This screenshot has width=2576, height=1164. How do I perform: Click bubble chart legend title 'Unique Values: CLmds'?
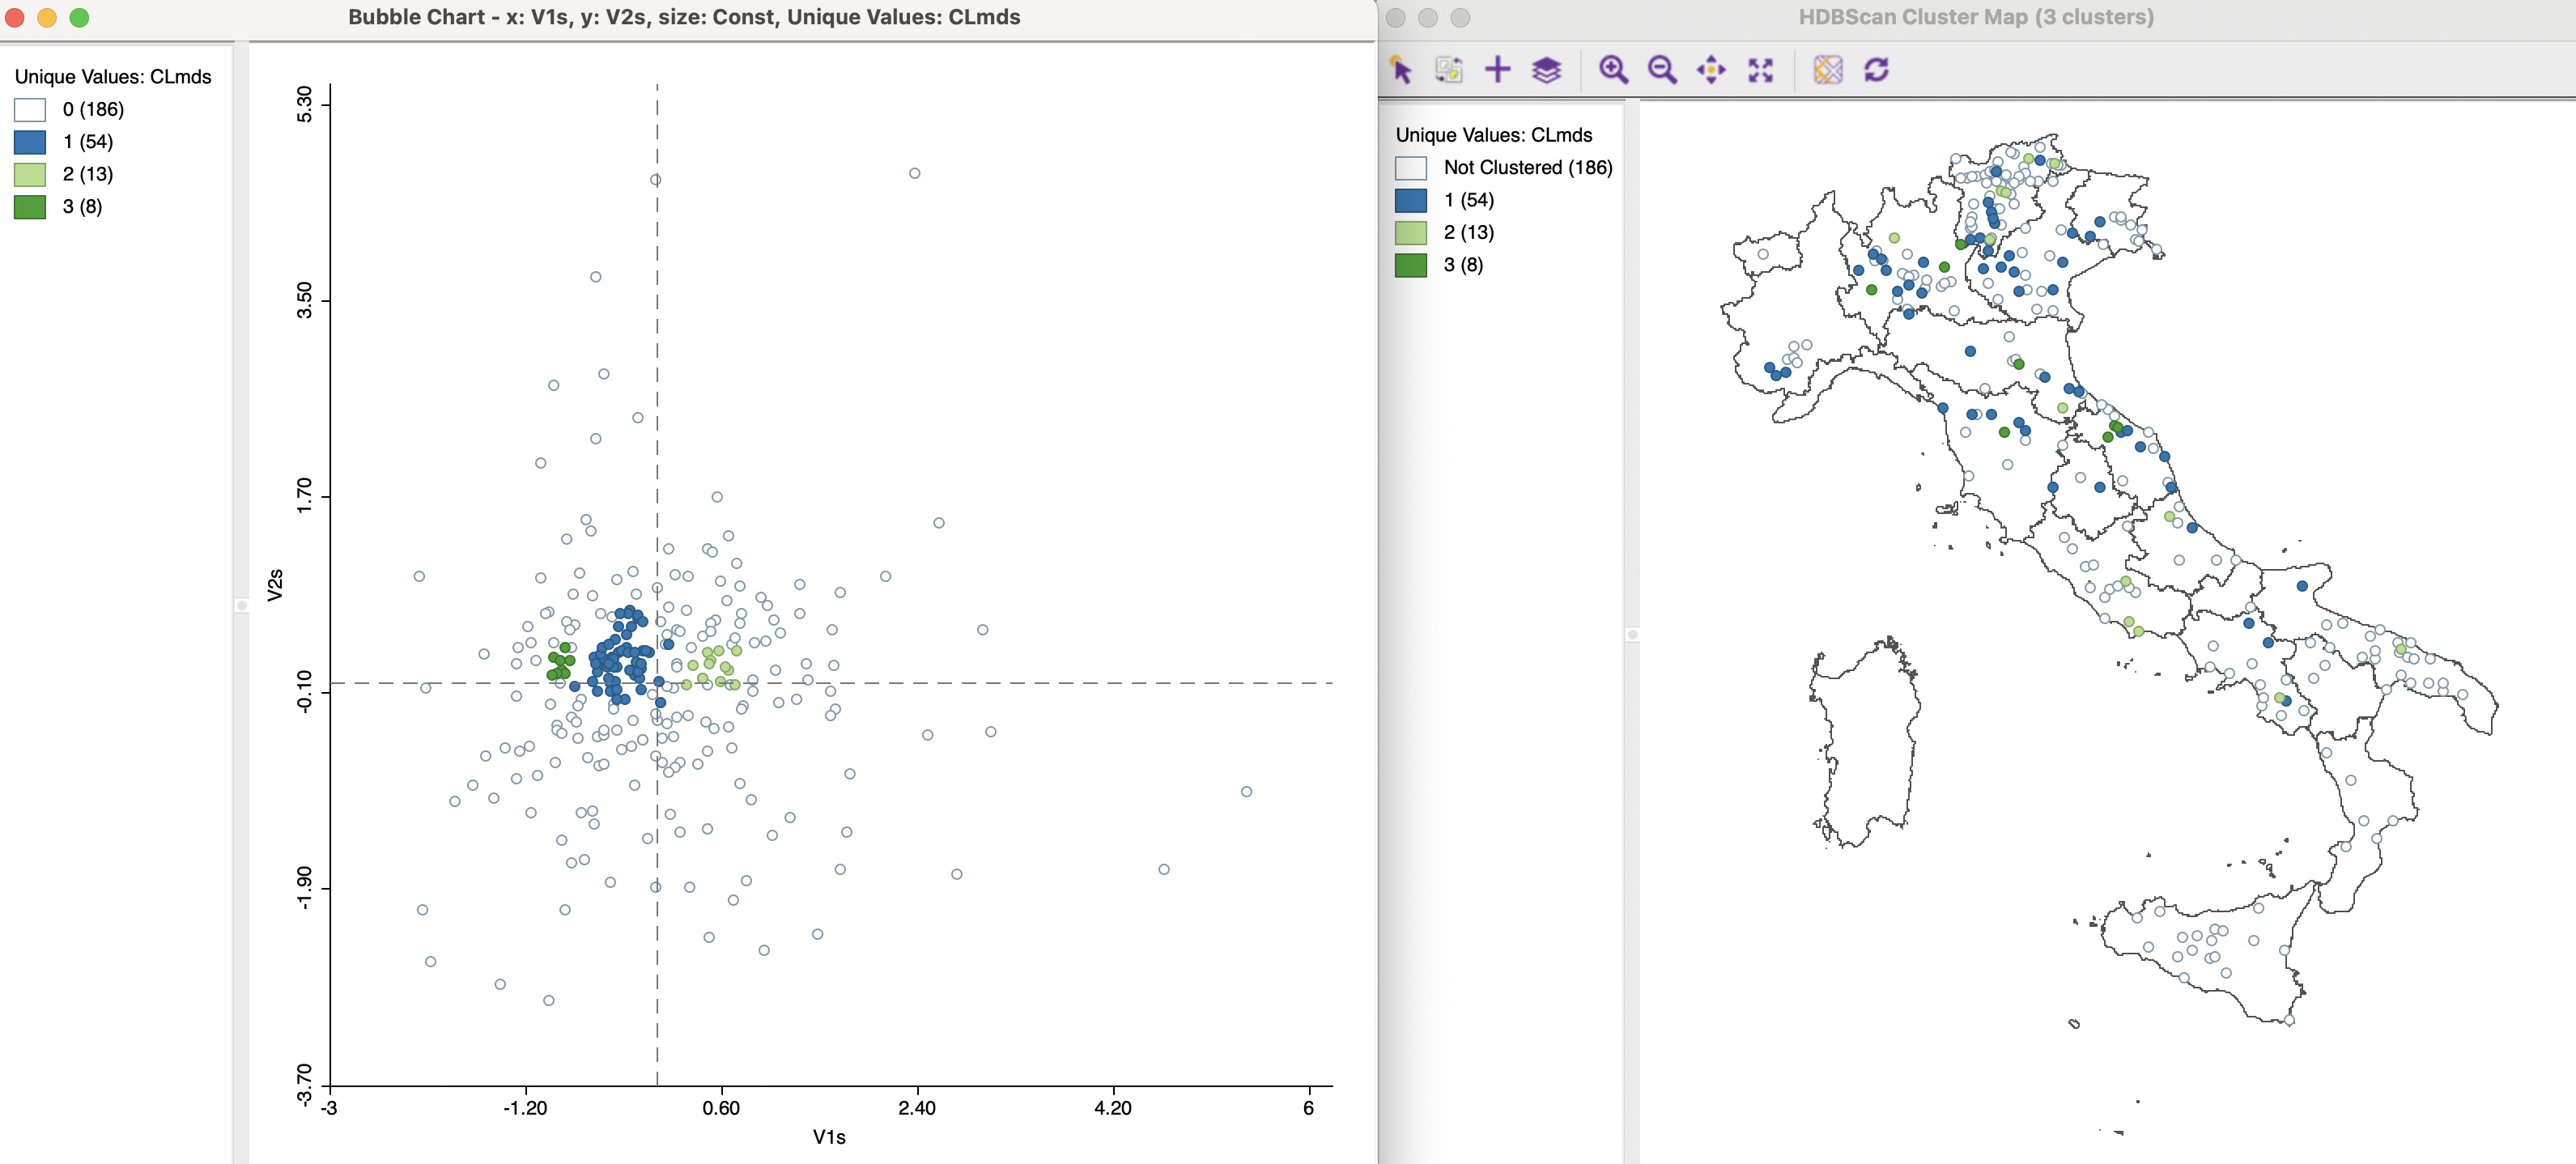coord(113,77)
